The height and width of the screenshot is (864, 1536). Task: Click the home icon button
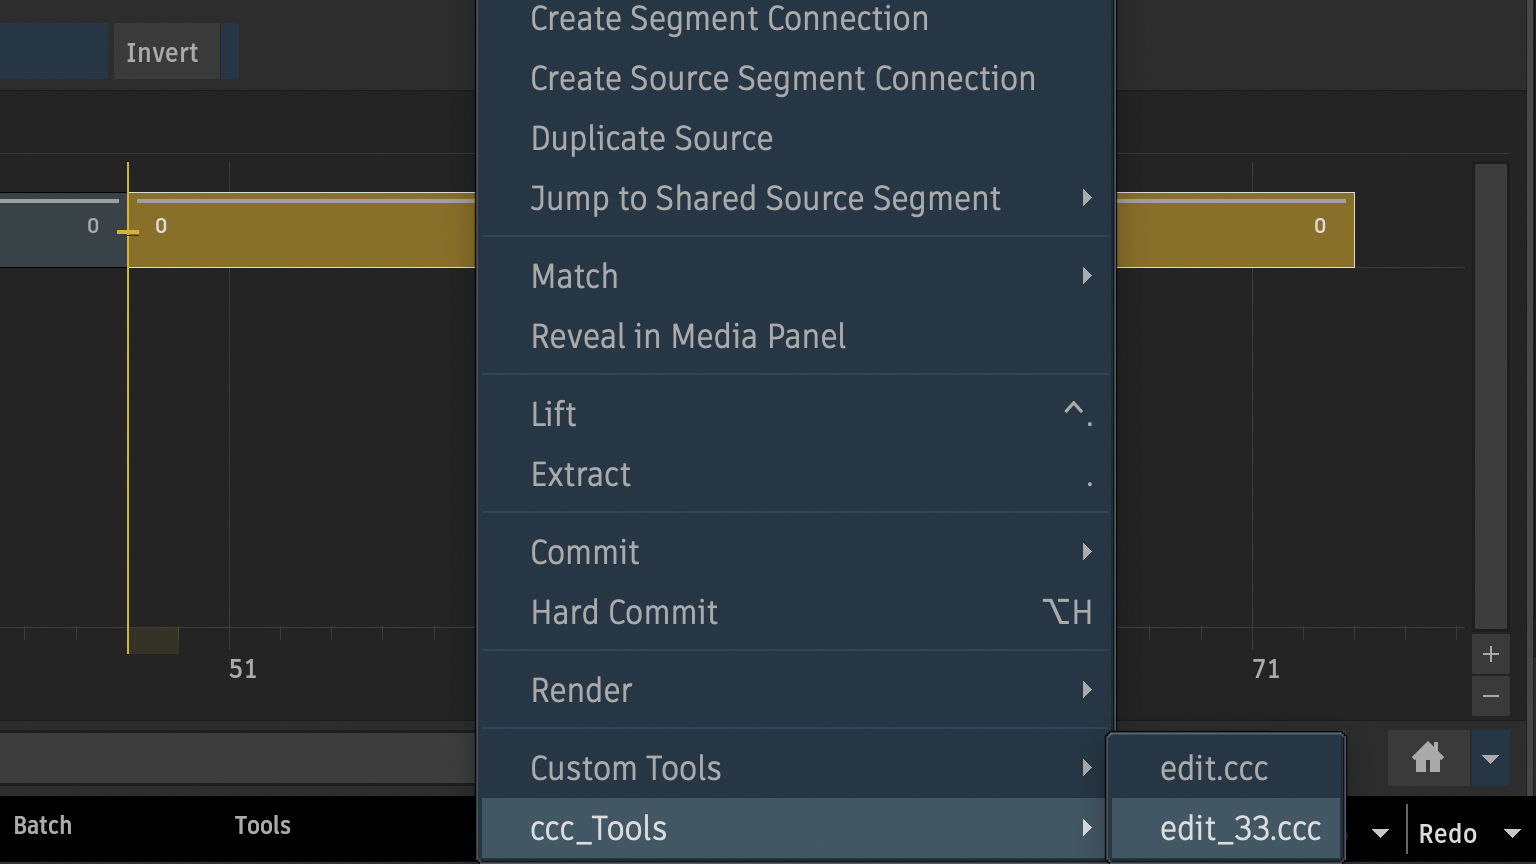click(1428, 758)
